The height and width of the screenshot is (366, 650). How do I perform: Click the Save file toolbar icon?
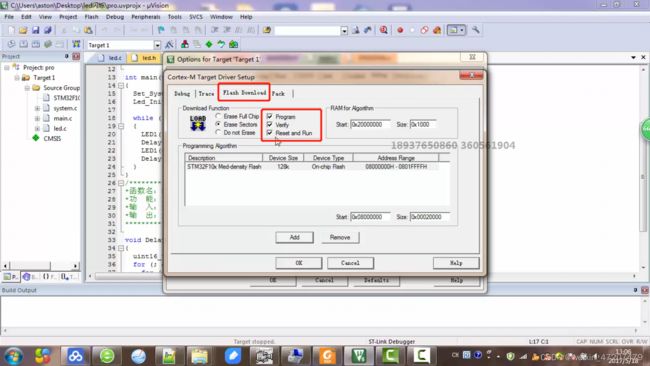(x=36, y=30)
